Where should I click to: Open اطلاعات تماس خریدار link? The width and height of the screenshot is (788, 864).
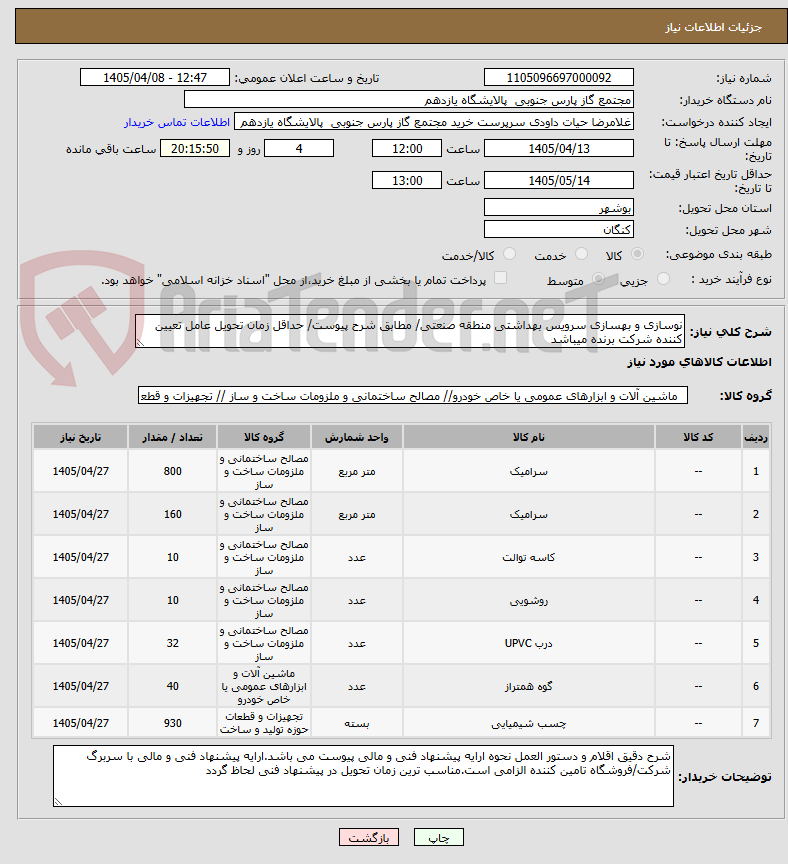click(177, 122)
